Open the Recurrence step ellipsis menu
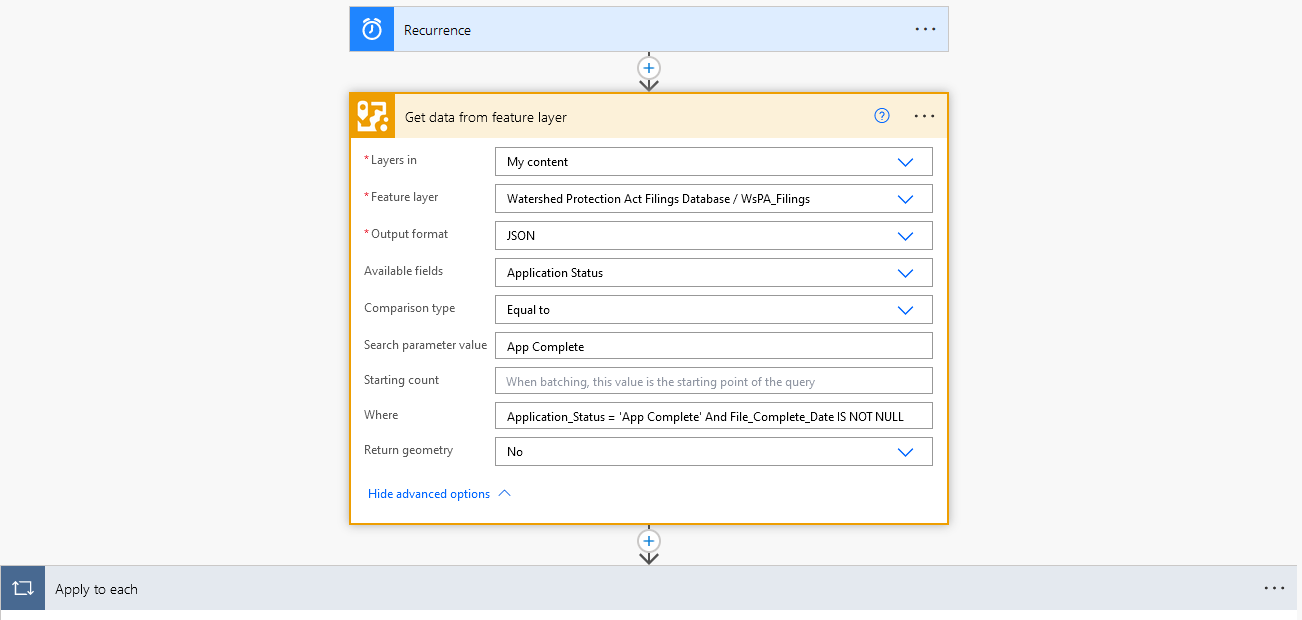 click(x=925, y=30)
